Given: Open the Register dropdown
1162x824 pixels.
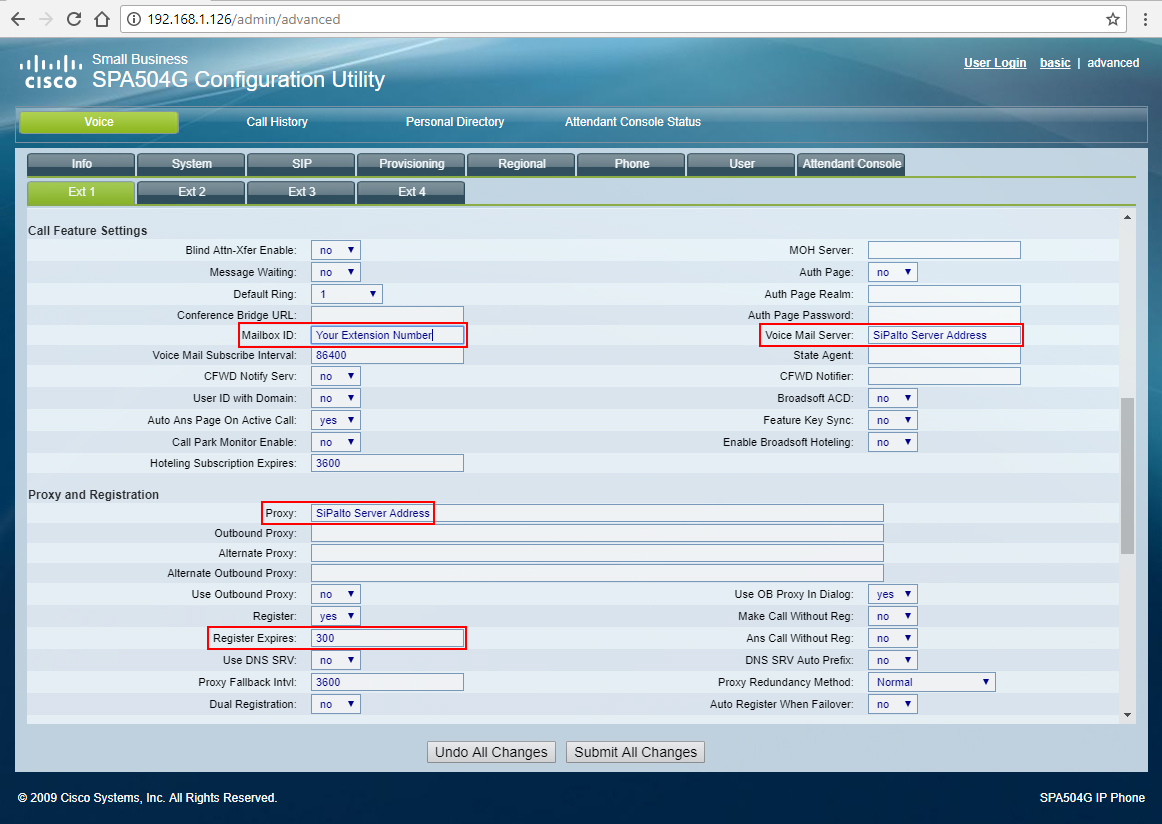Looking at the screenshot, I should (336, 616).
